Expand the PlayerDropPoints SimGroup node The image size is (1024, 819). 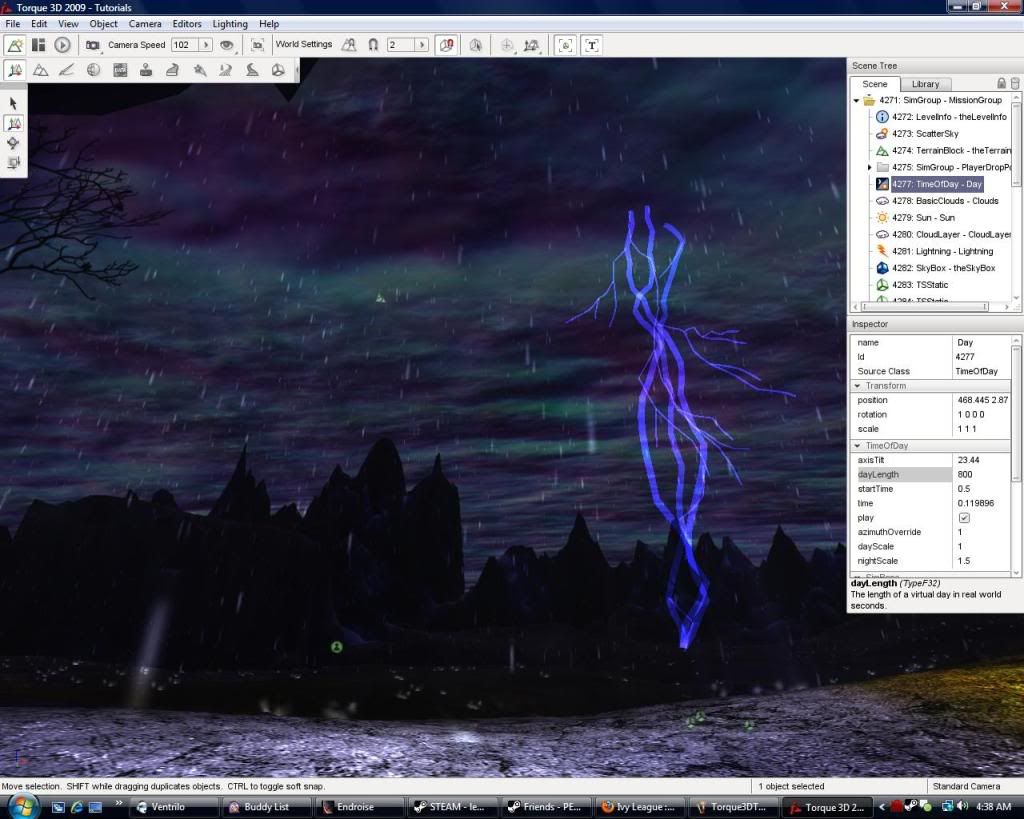[x=869, y=167]
